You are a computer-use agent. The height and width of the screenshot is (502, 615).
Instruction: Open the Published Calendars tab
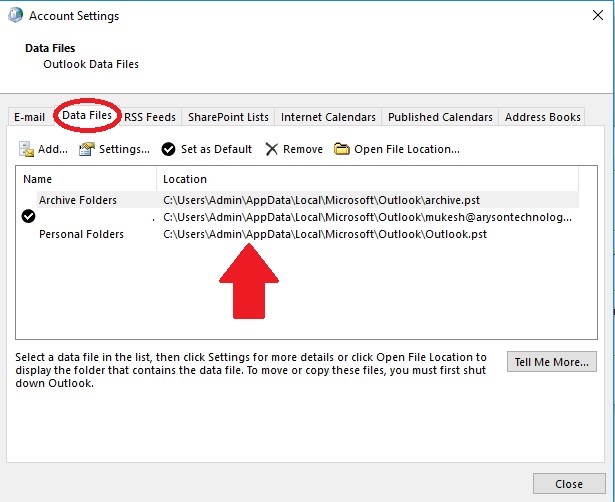click(440, 117)
